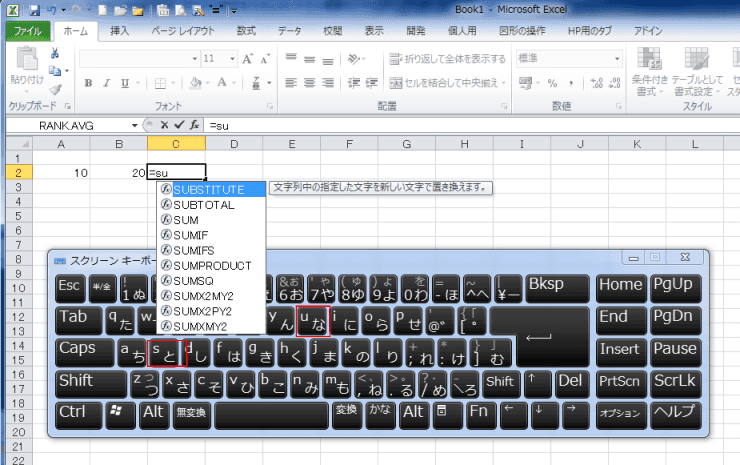
Task: Switch to the 数式 ribbon tab
Action: point(245,31)
